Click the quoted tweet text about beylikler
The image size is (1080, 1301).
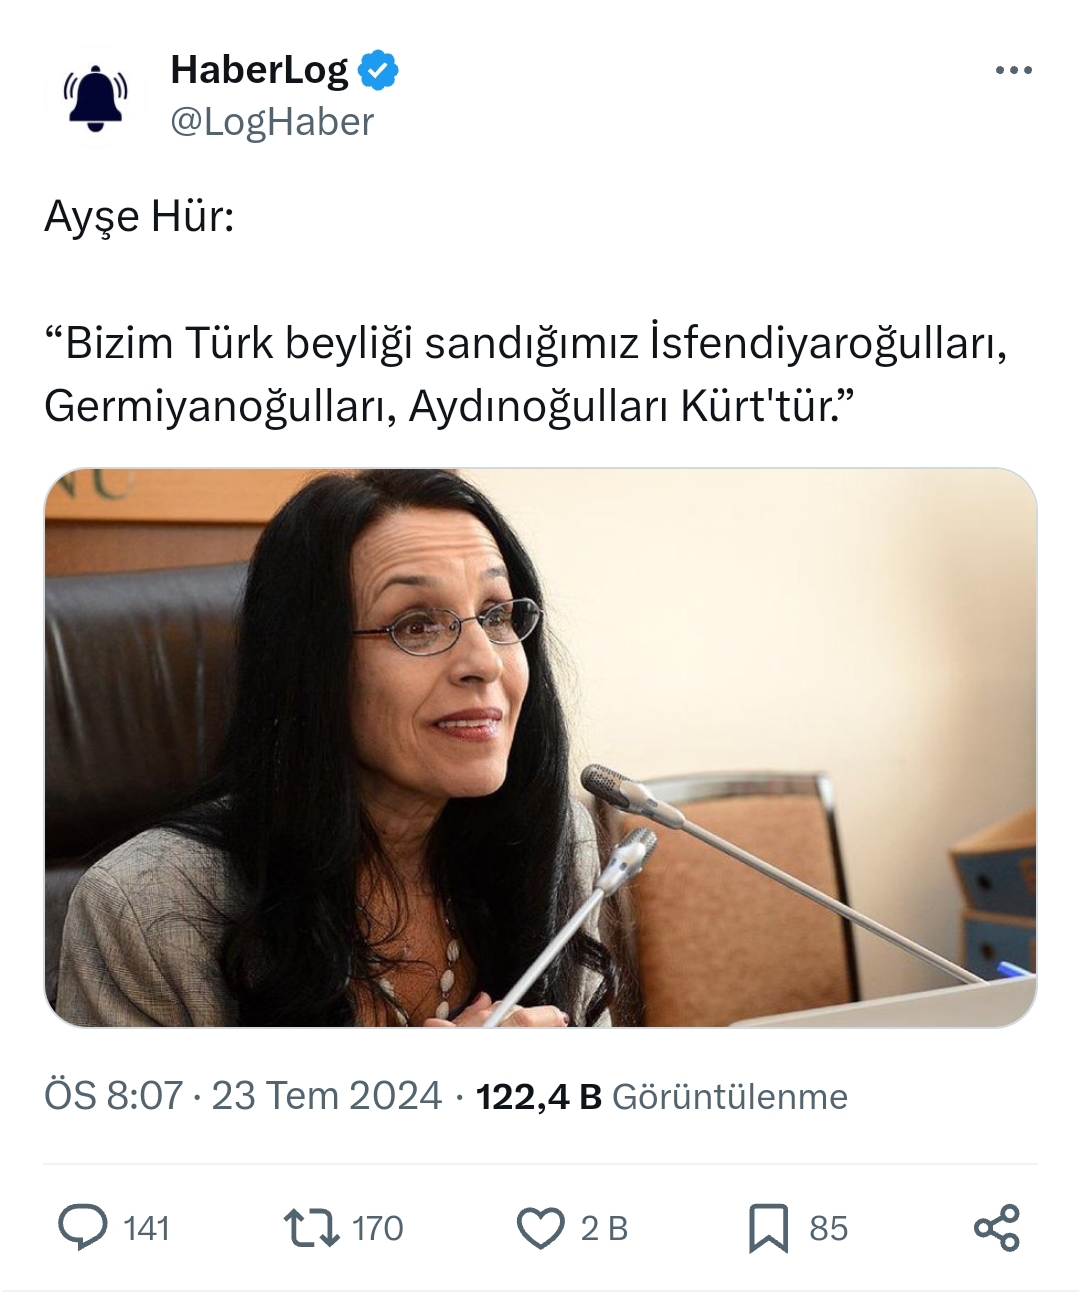(x=526, y=374)
